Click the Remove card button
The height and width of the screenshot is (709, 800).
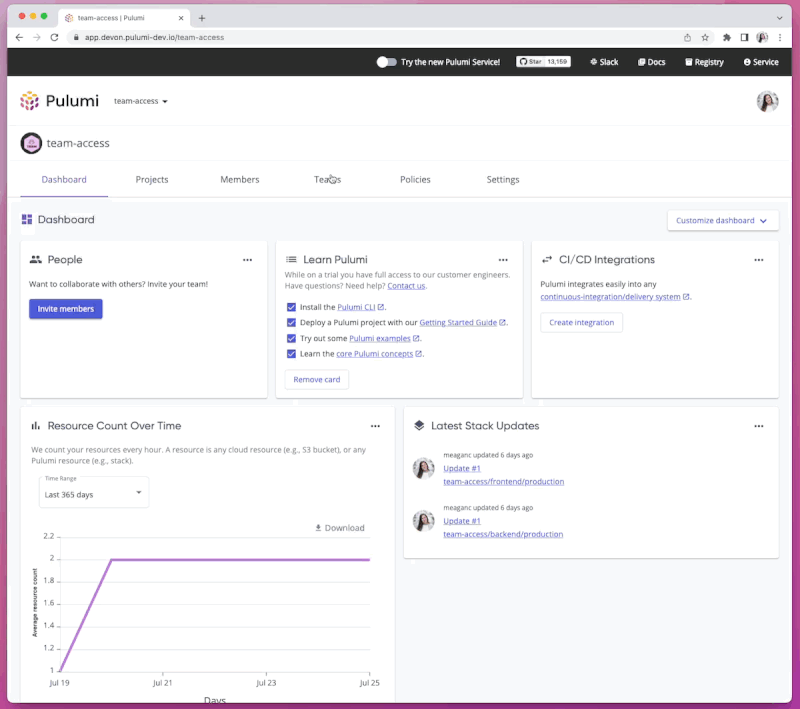(317, 379)
